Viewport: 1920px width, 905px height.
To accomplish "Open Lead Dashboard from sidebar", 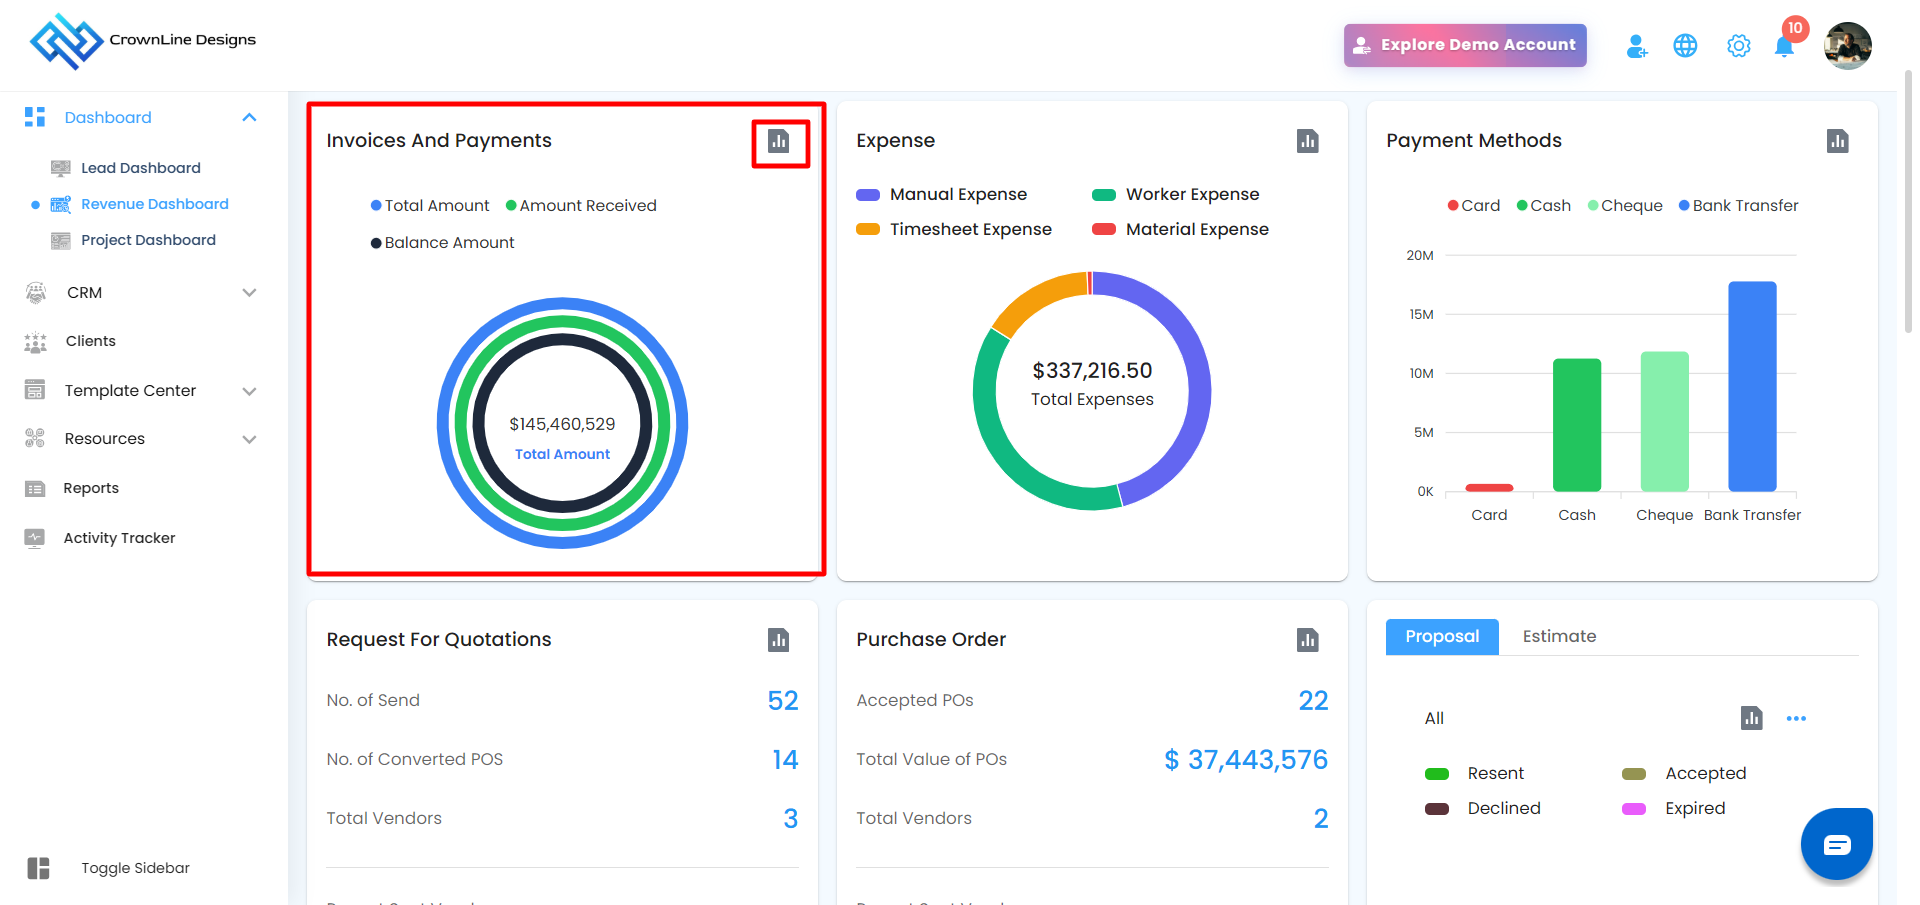I will [141, 168].
